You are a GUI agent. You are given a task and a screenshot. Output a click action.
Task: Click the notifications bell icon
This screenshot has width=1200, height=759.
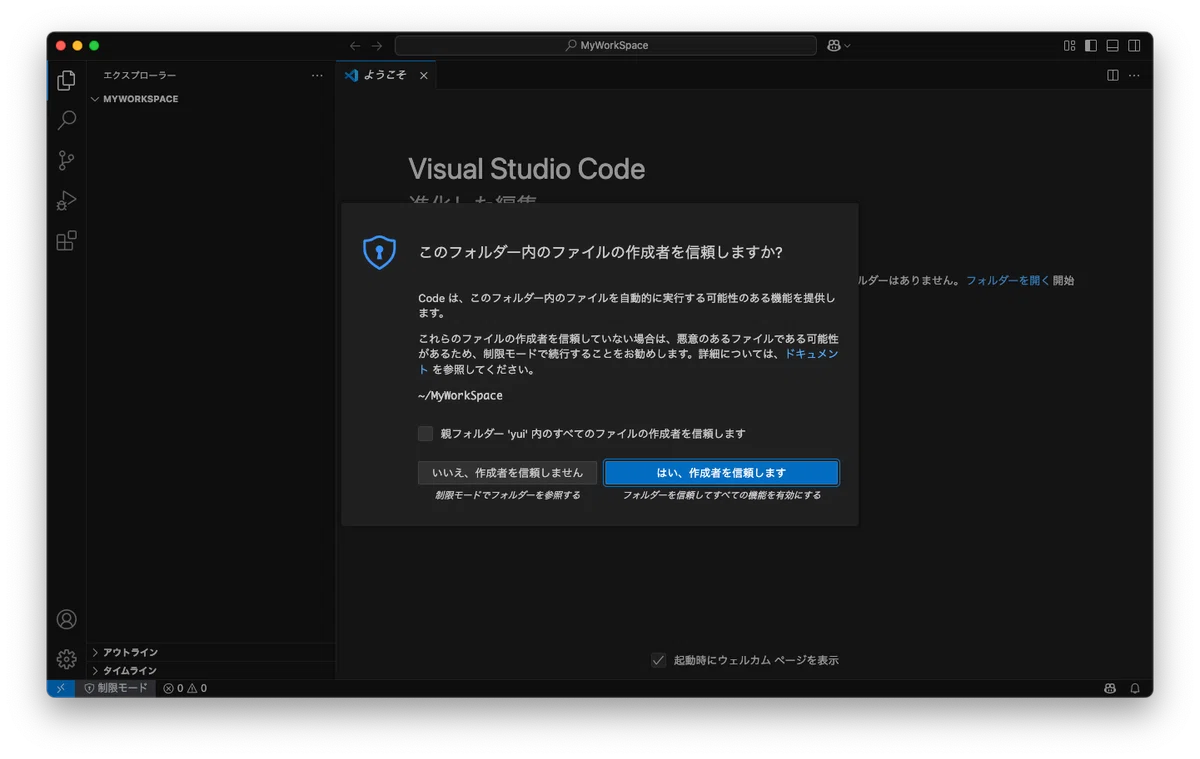[x=1135, y=688]
